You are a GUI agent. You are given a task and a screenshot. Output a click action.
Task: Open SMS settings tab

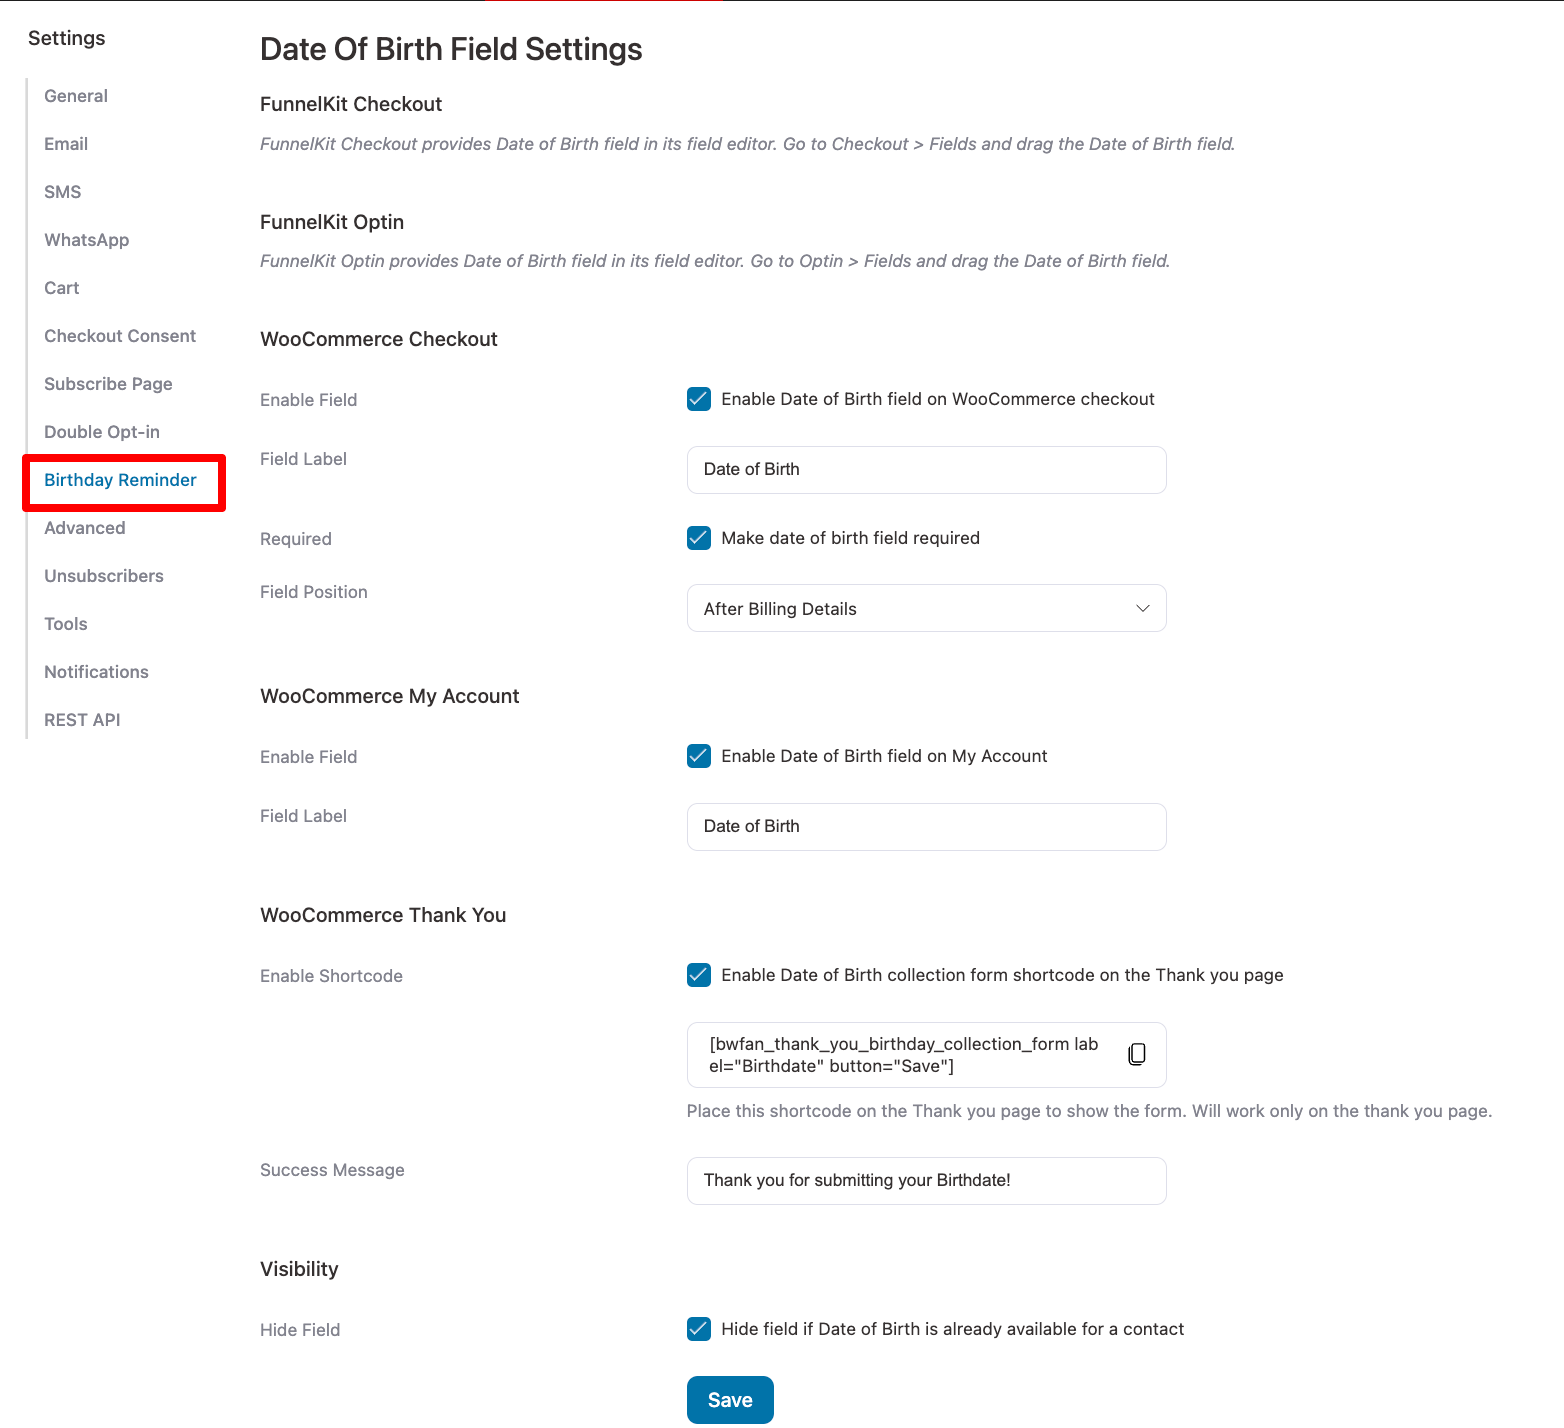[63, 192]
